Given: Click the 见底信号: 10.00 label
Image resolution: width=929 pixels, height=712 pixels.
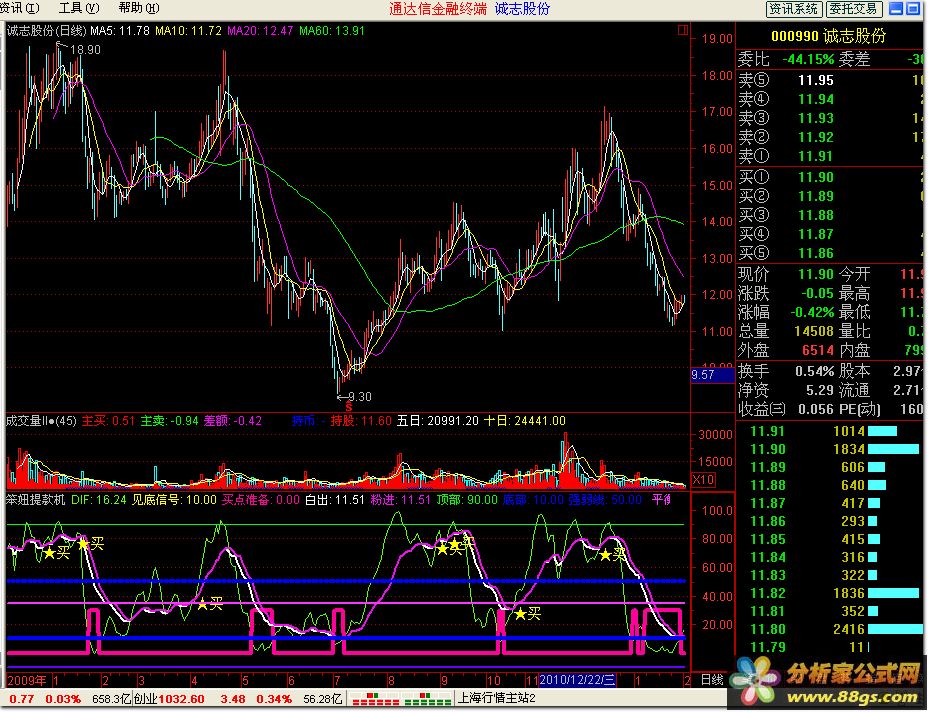Looking at the screenshot, I should click(174, 499).
